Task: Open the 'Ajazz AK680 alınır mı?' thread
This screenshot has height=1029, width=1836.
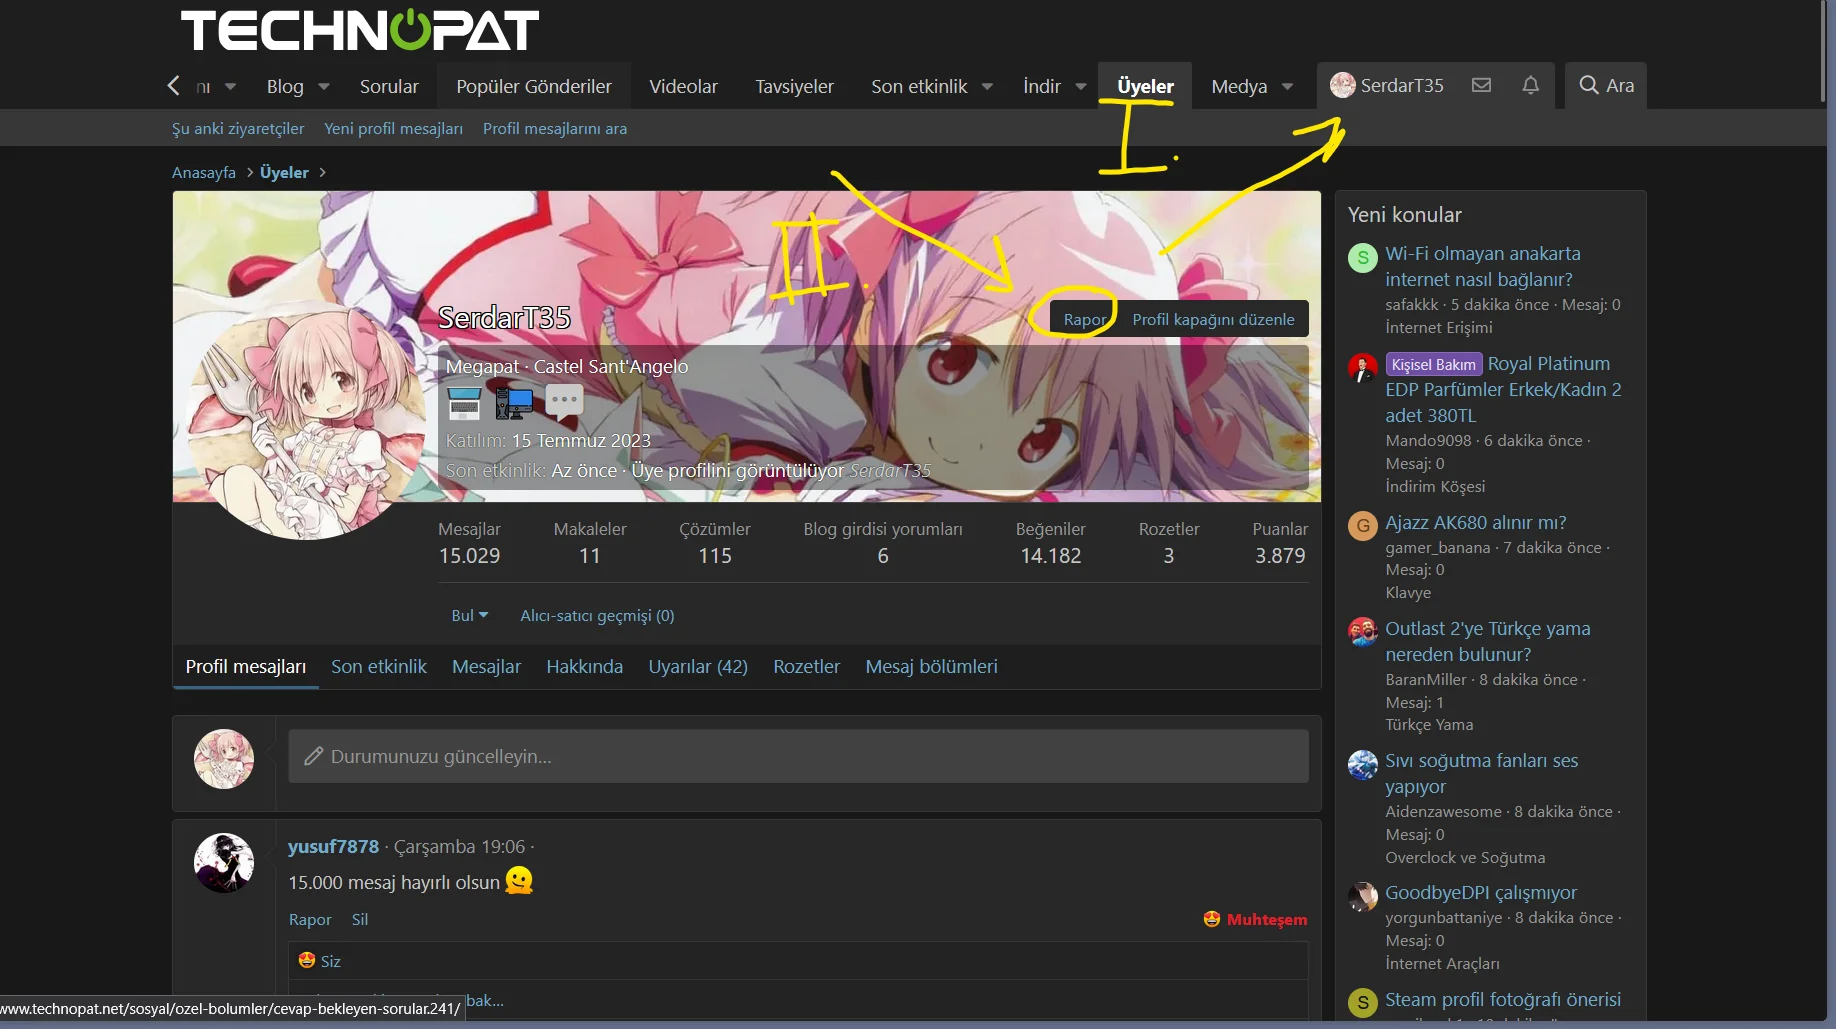Action: 1475,523
